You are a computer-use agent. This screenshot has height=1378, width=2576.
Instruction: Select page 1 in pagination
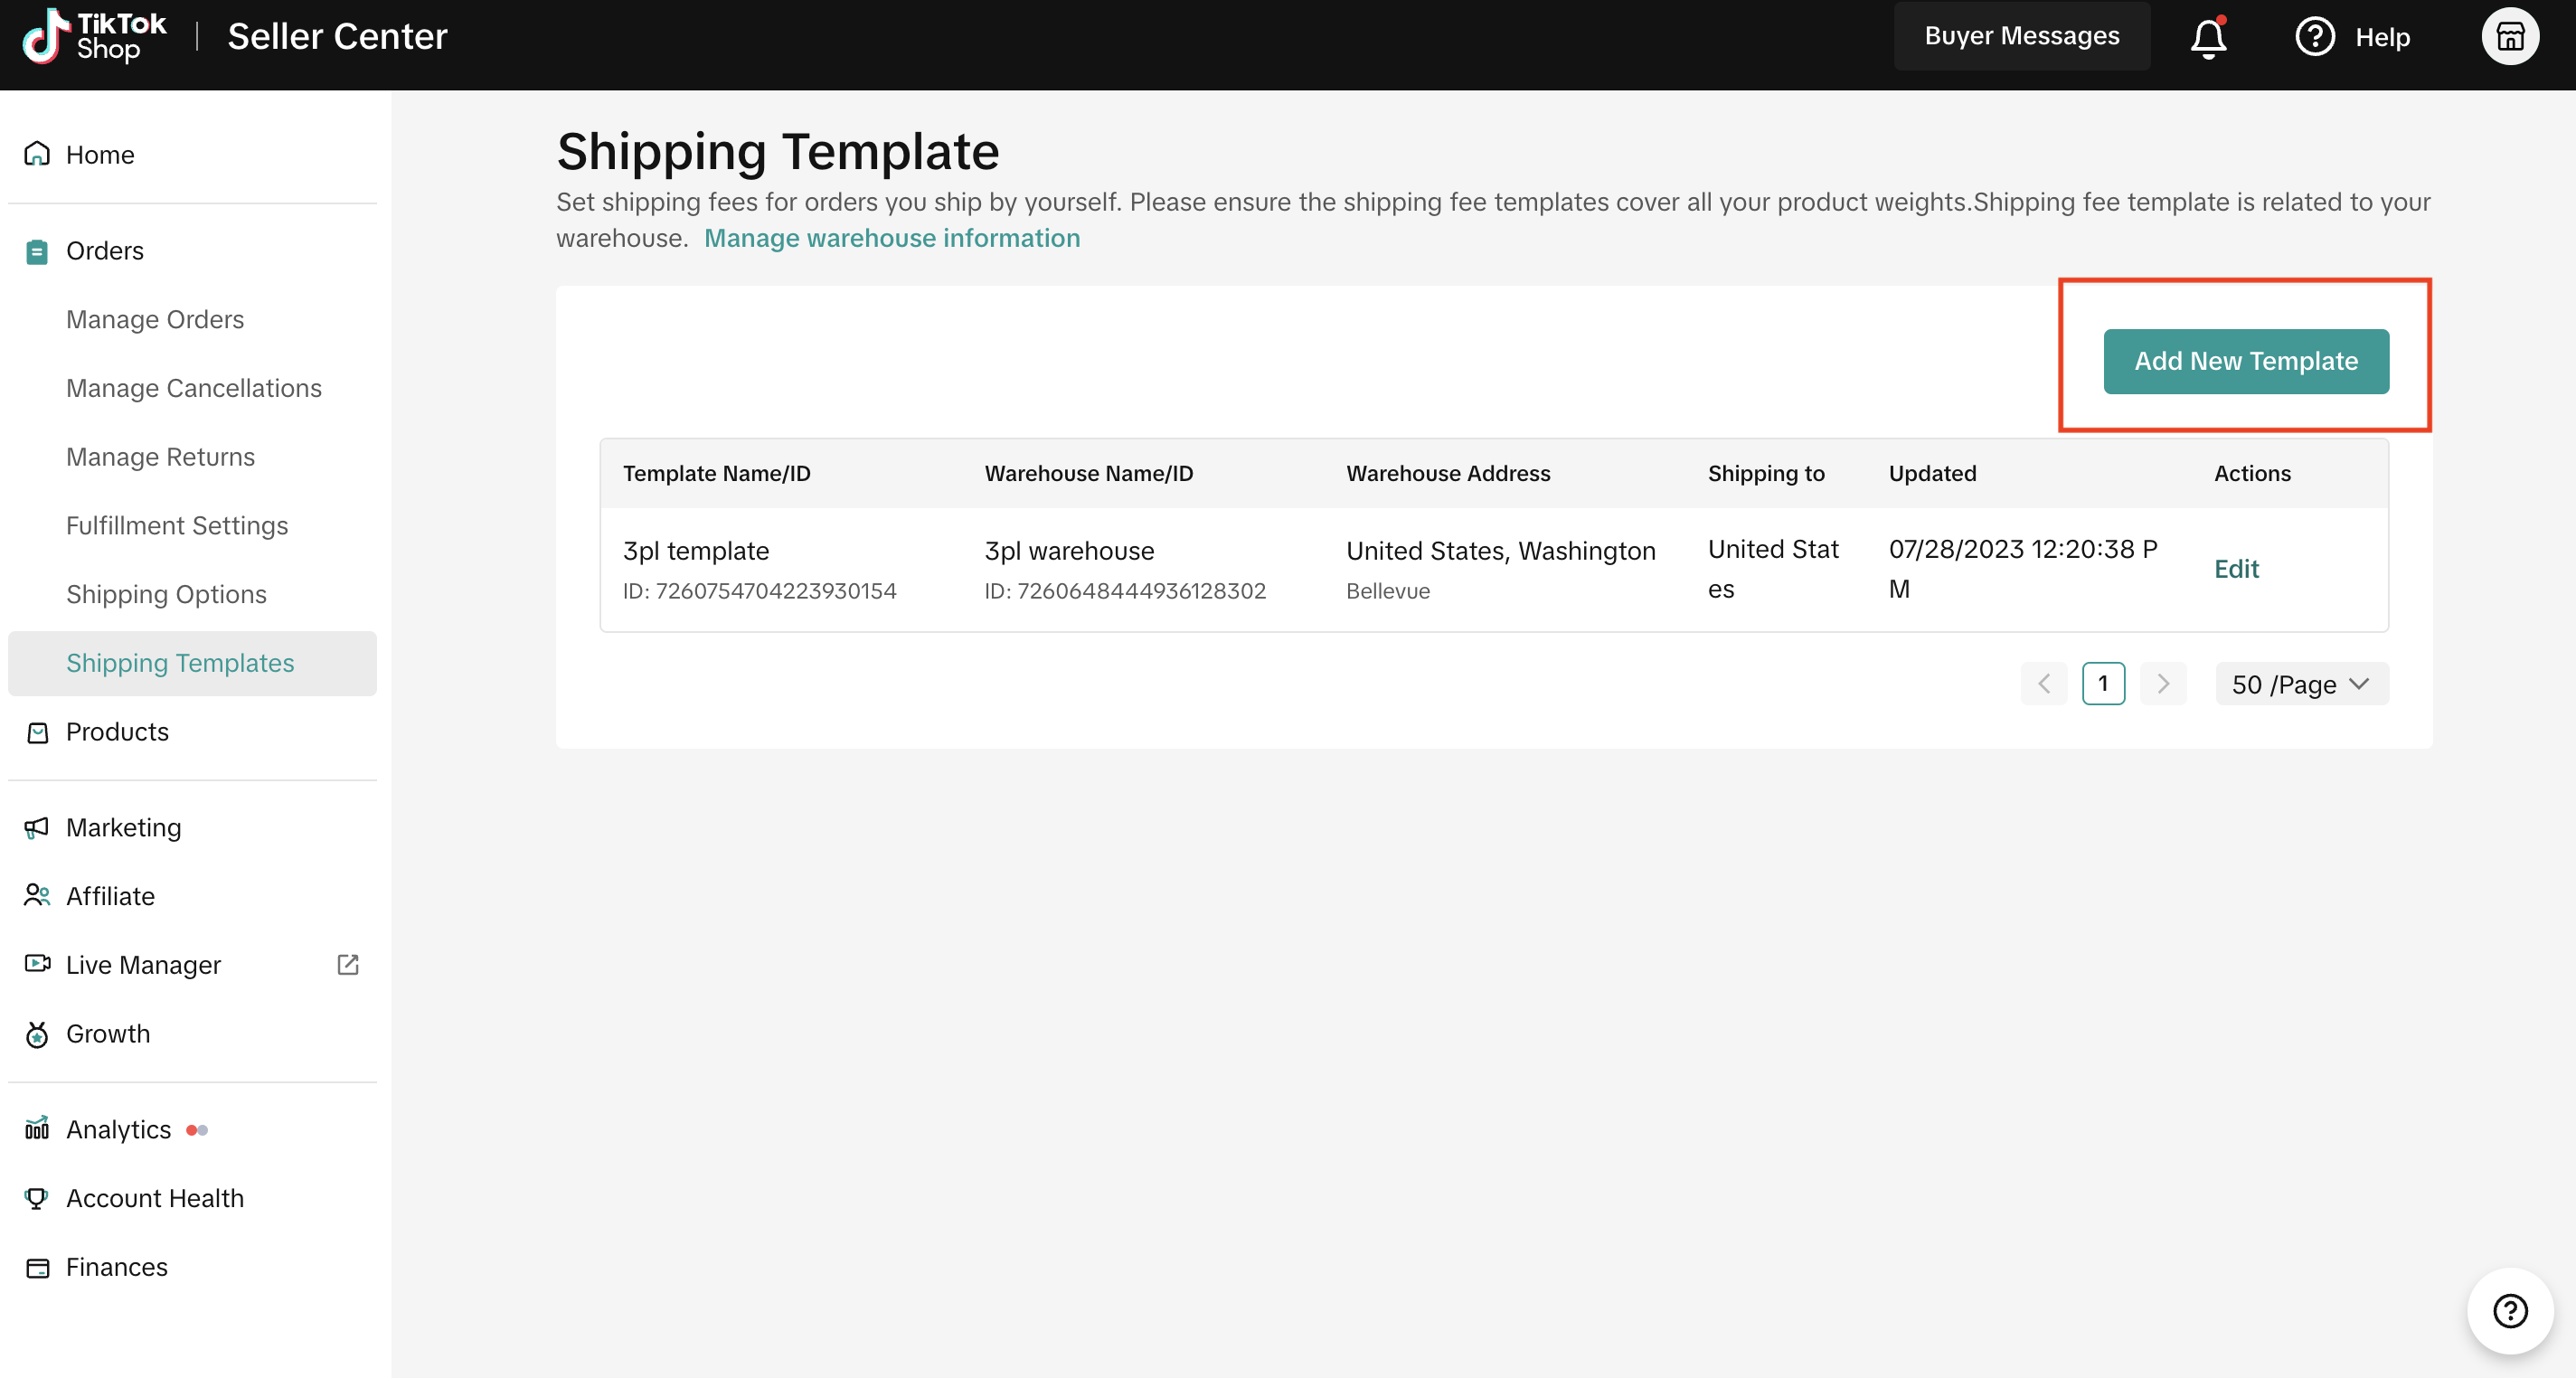2102,684
